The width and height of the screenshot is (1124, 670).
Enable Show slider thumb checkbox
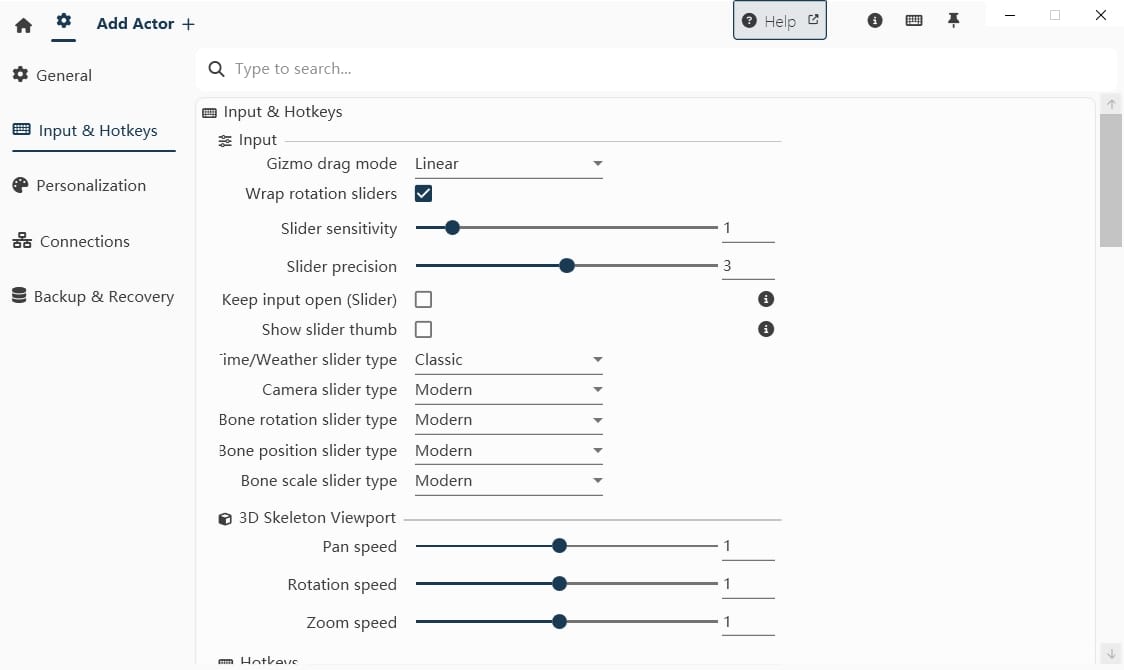click(x=423, y=329)
